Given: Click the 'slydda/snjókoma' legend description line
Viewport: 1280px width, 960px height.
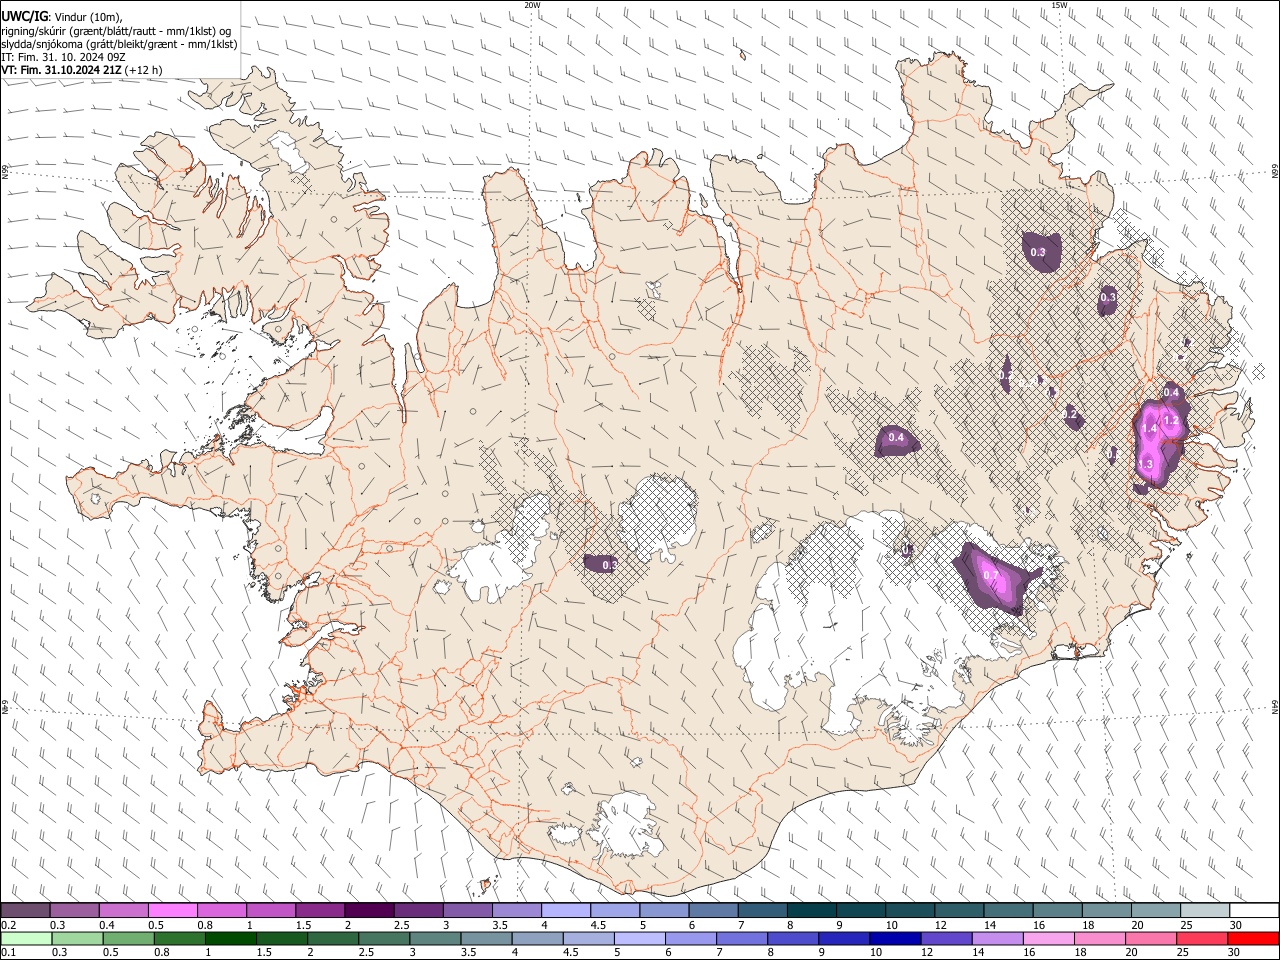Looking at the screenshot, I should click(x=119, y=44).
